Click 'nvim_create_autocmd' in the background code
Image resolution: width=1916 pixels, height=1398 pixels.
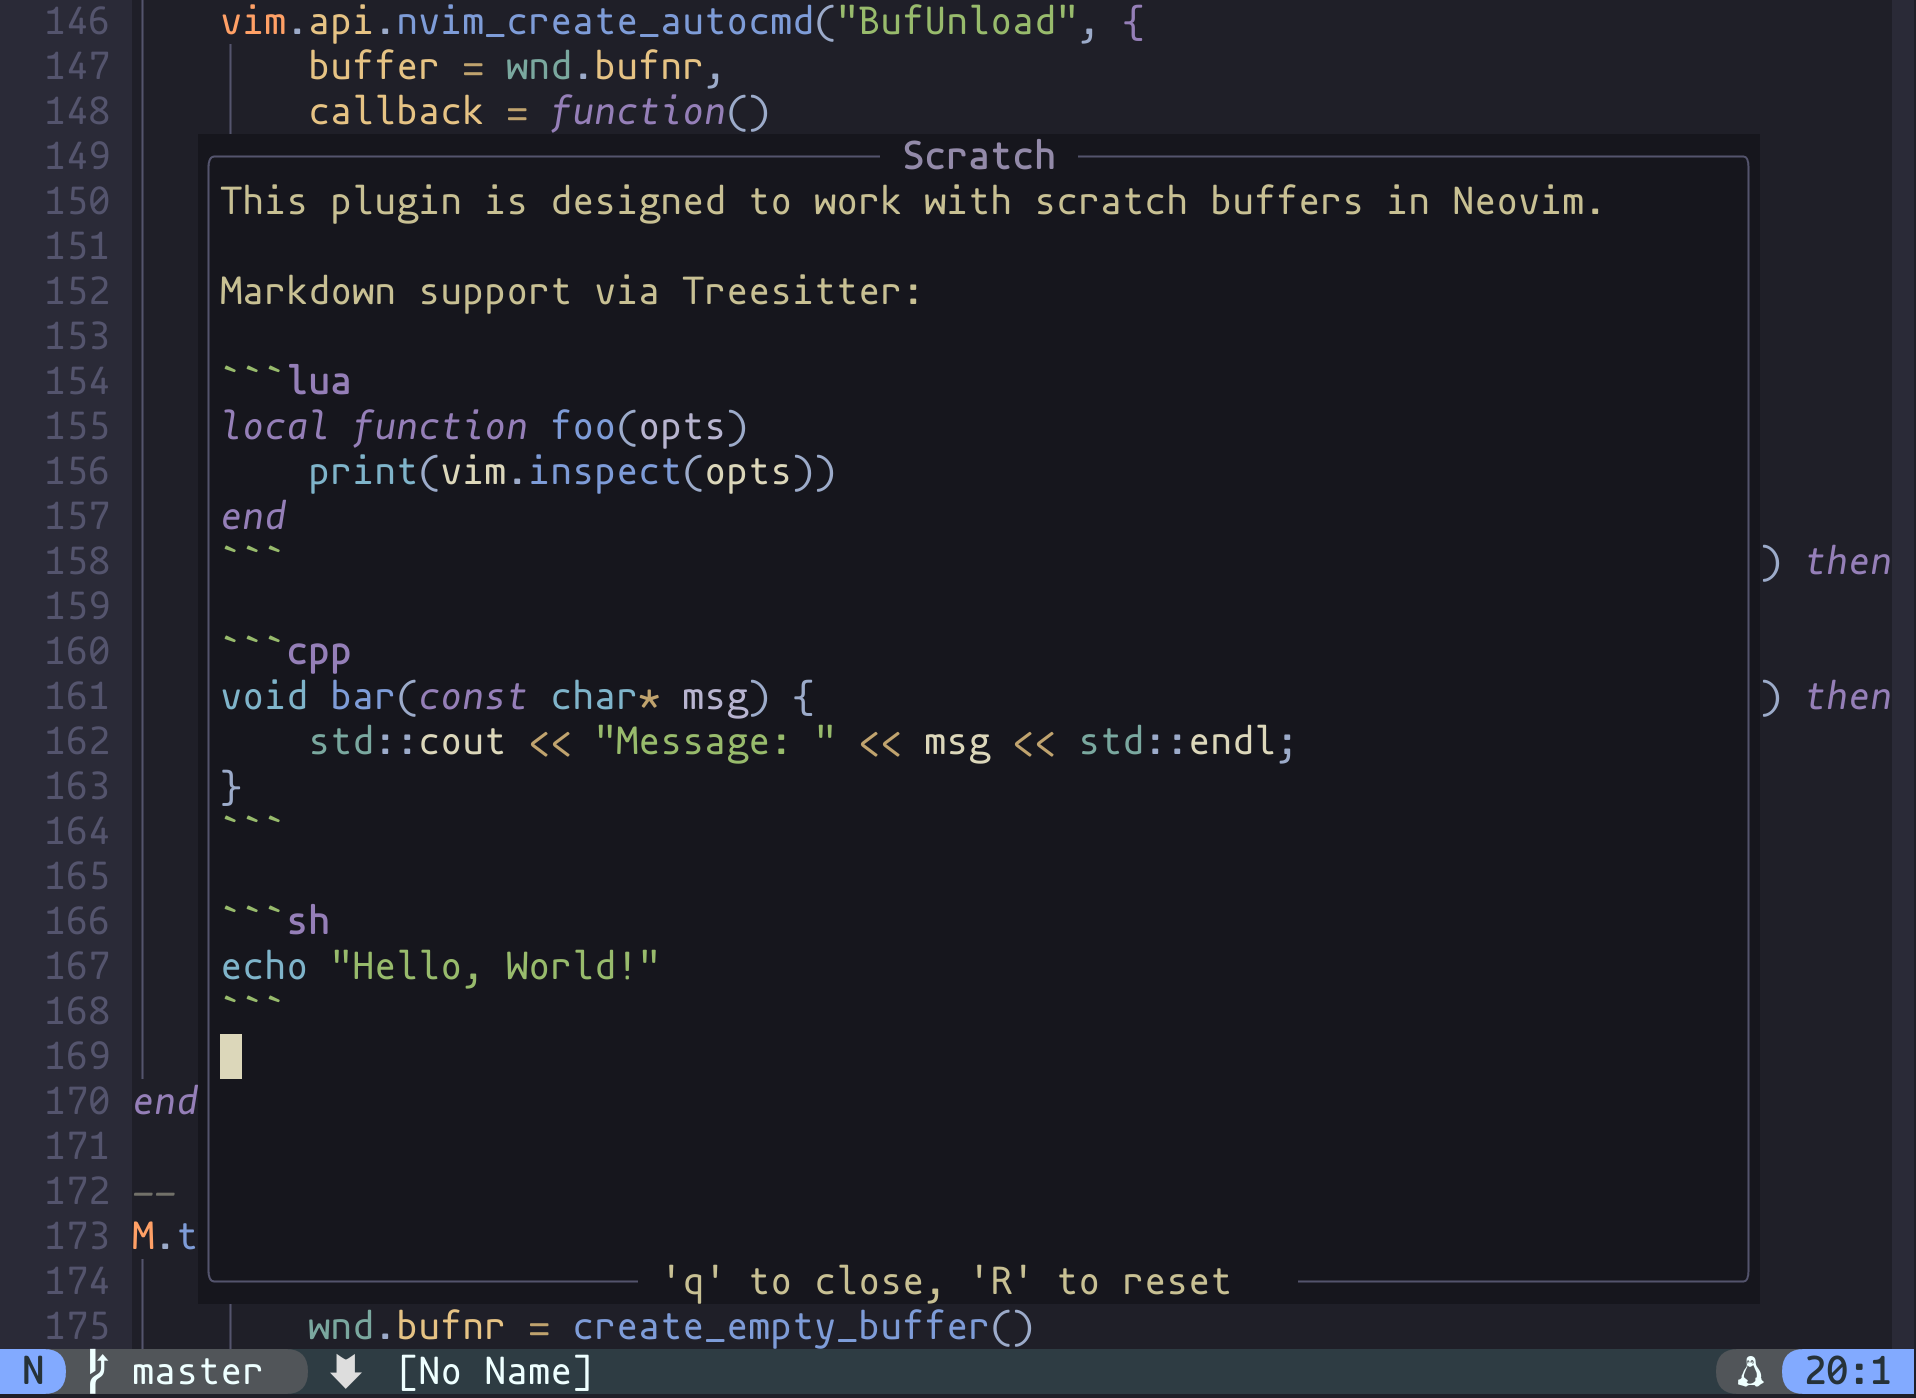(x=605, y=21)
